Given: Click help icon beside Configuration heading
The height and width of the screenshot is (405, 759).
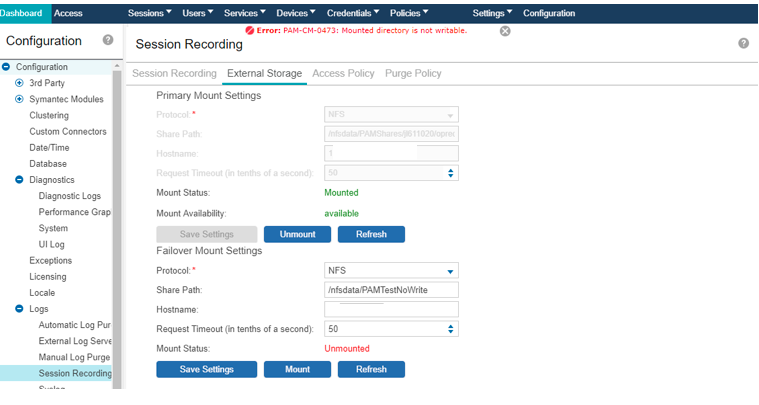Looking at the screenshot, I should pos(108,41).
